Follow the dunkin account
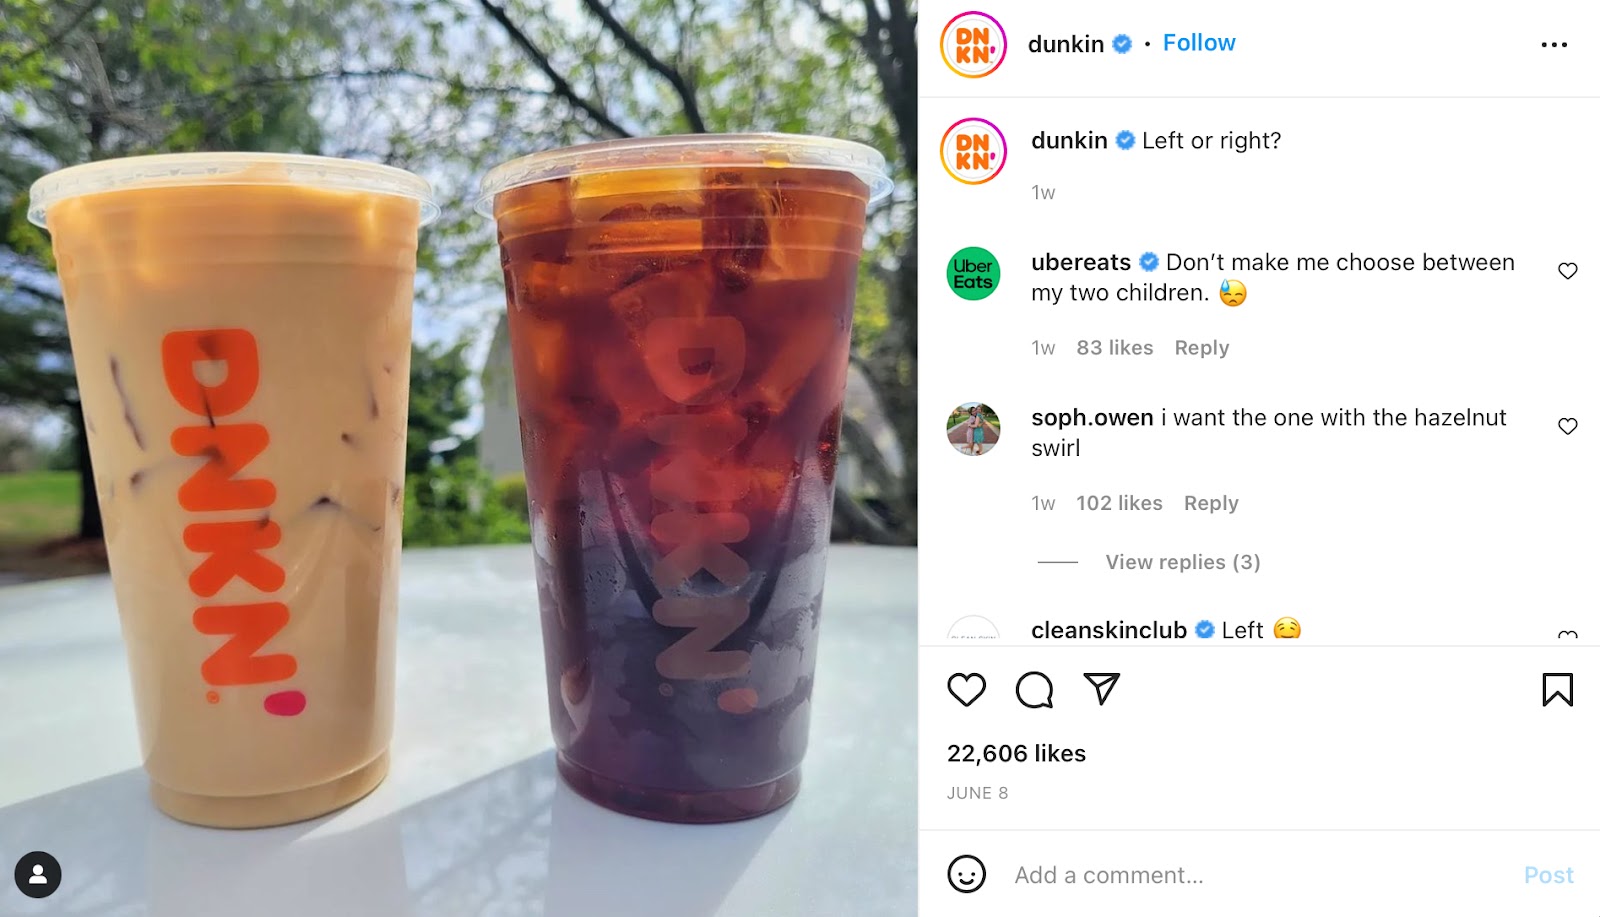 [x=1199, y=43]
